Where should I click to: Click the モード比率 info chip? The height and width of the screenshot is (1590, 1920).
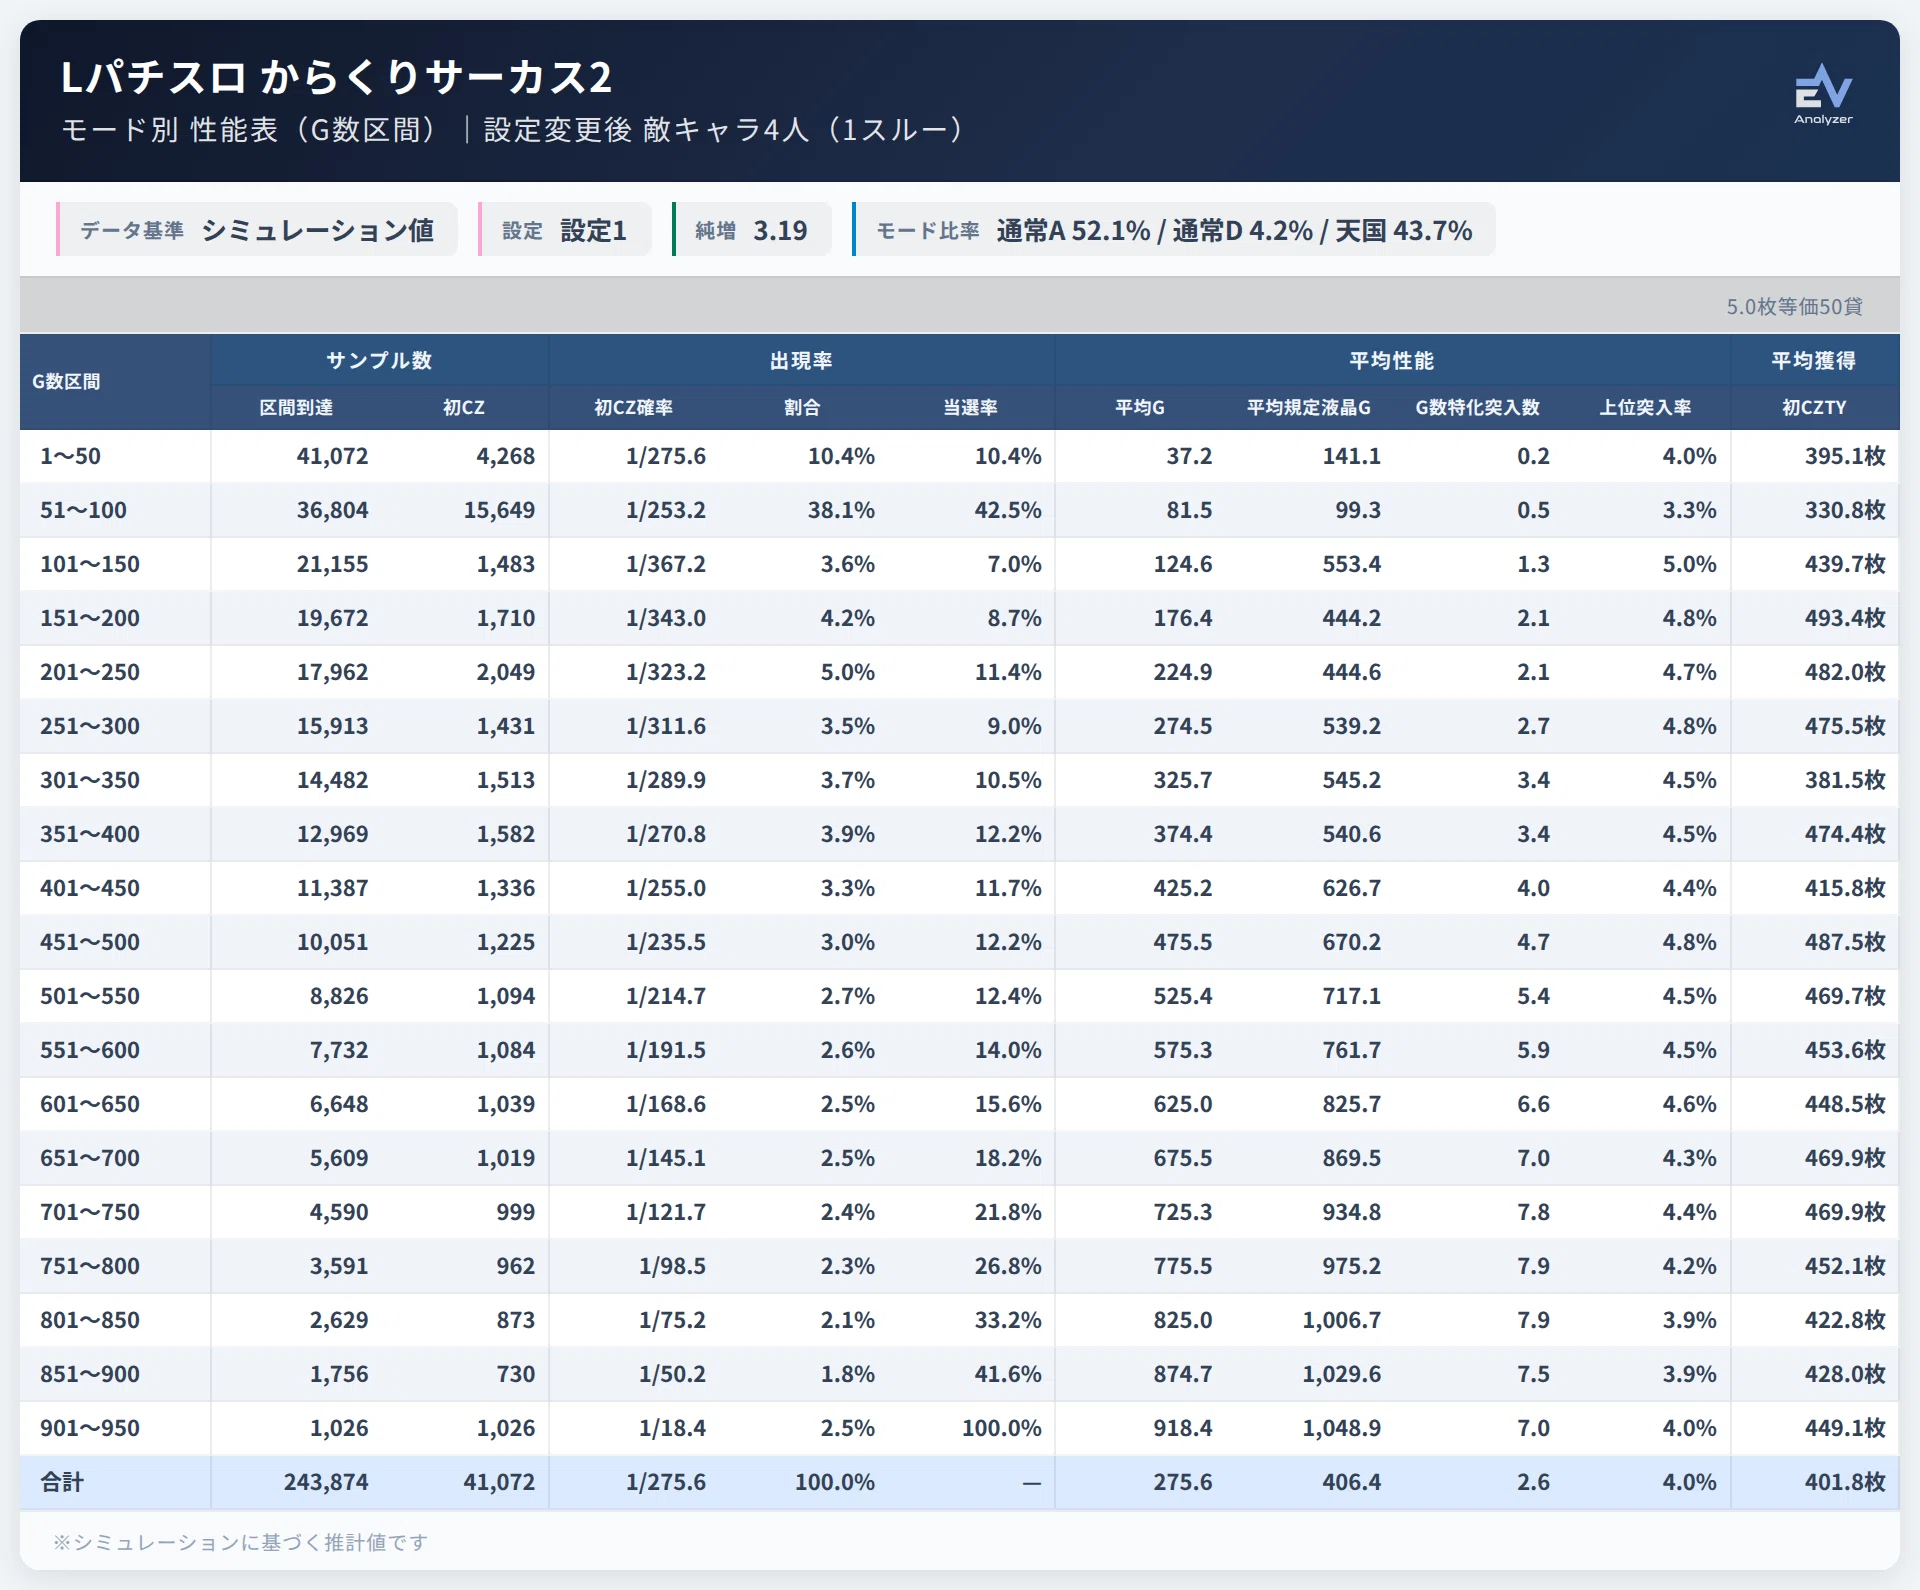1174,230
